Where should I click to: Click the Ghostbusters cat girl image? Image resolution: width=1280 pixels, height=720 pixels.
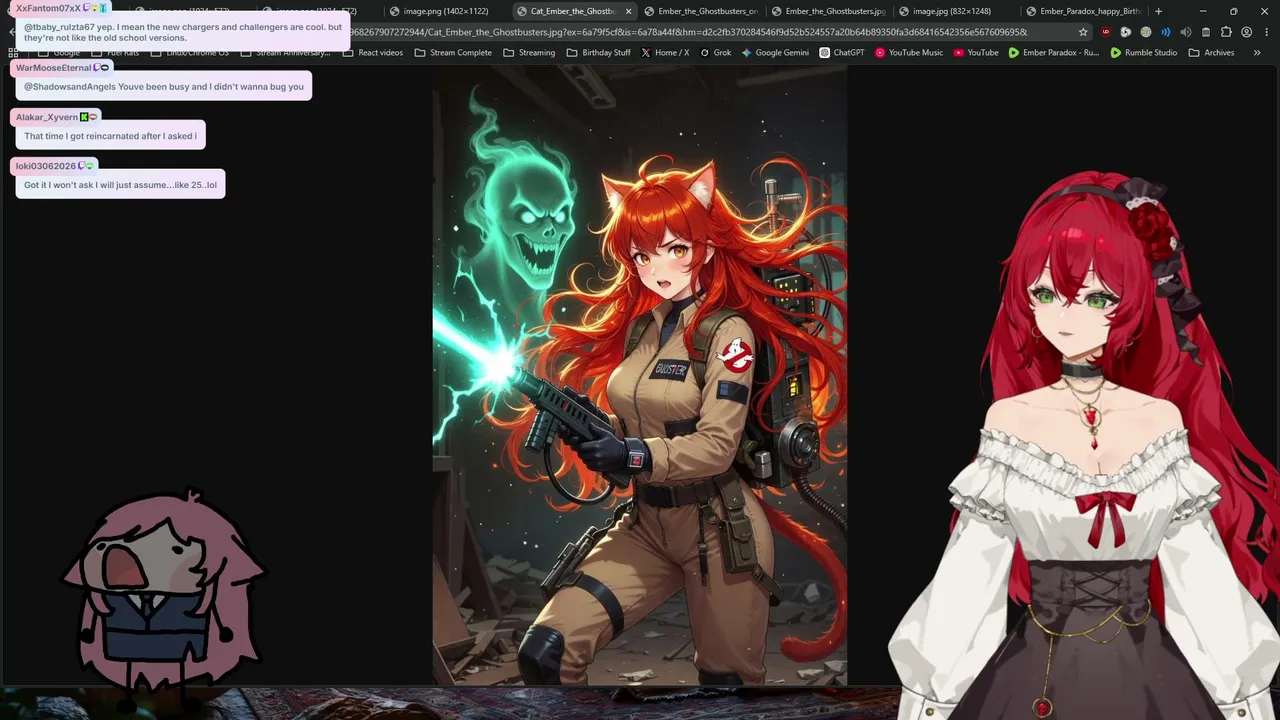pos(640,375)
